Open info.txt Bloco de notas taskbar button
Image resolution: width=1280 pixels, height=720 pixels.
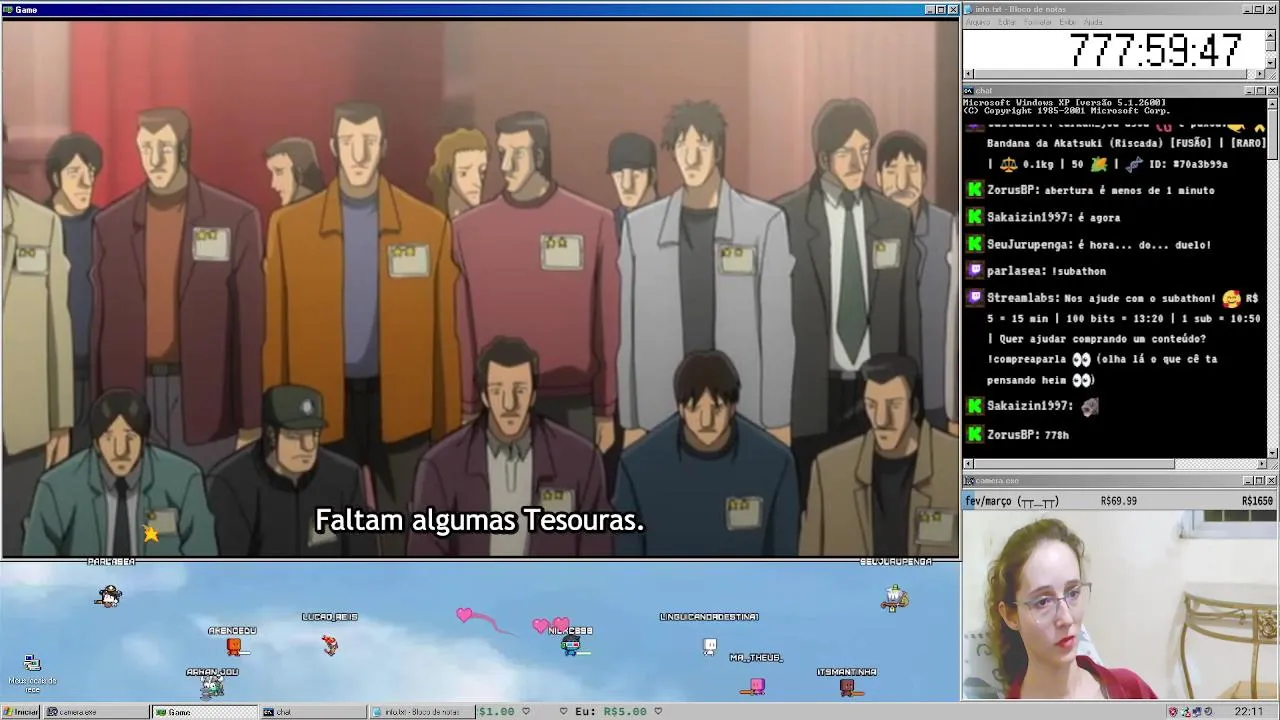[422, 712]
